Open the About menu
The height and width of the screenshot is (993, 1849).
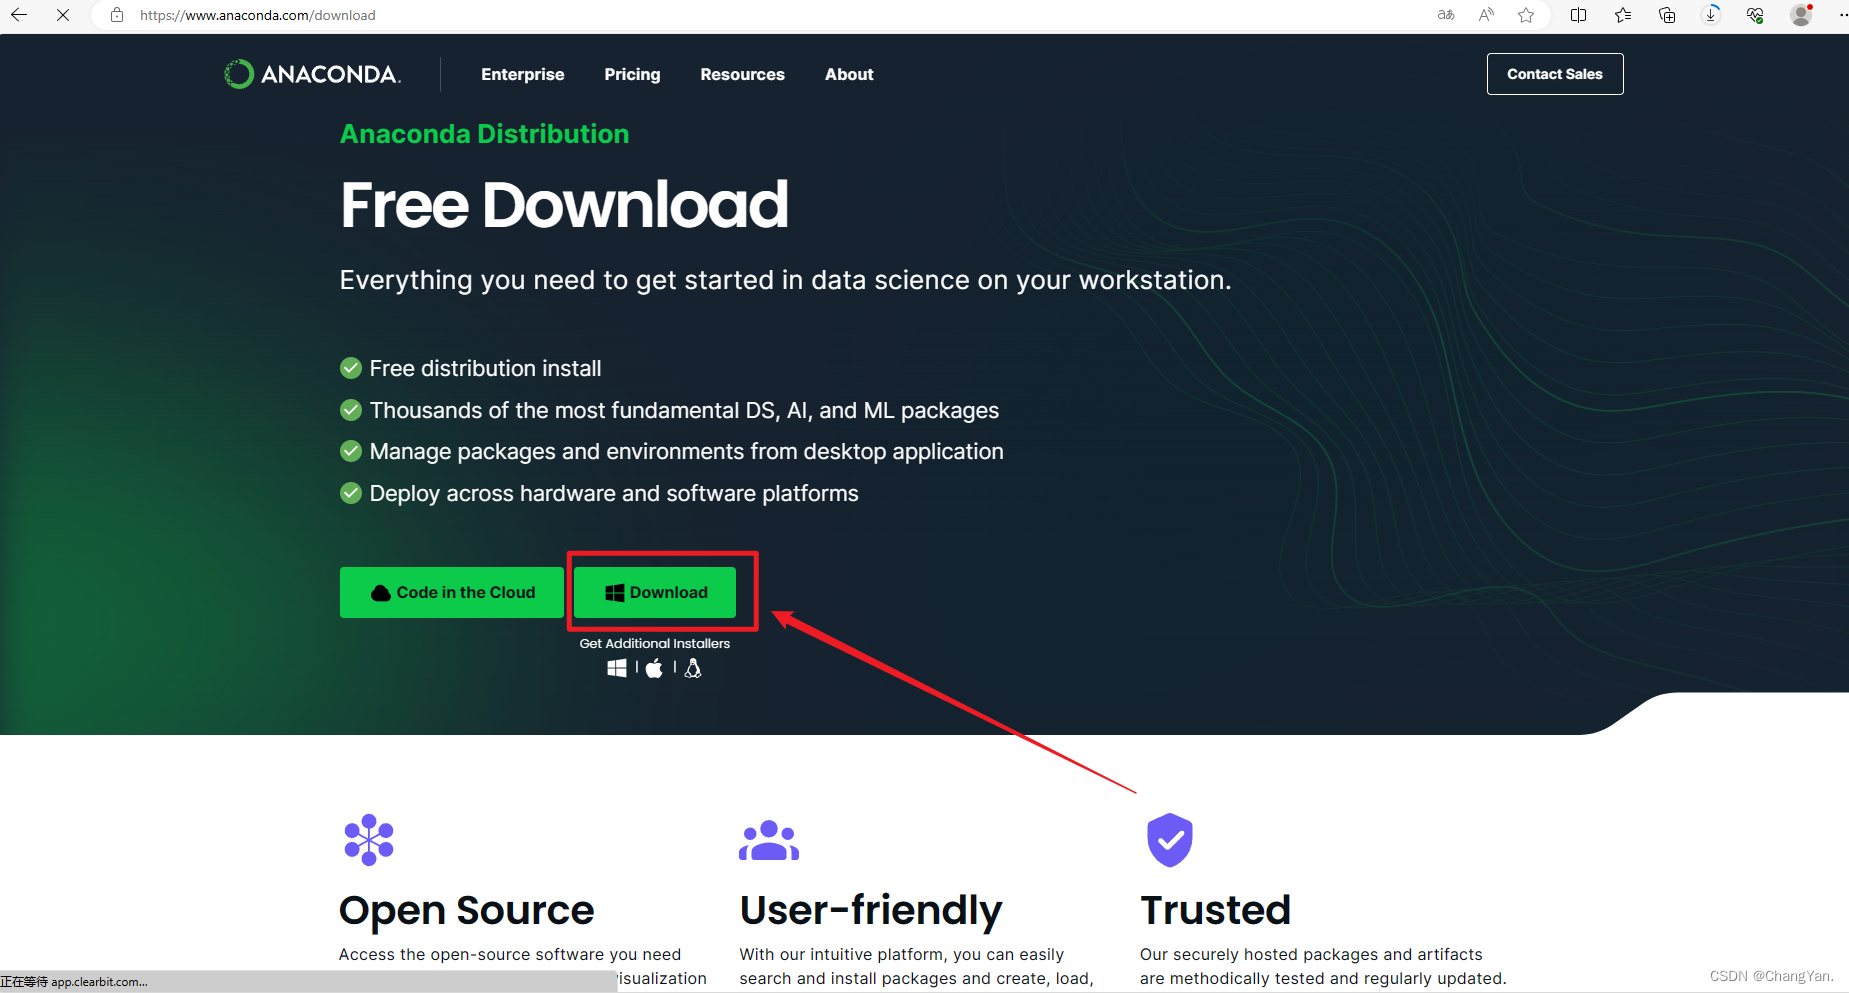pyautogui.click(x=849, y=74)
